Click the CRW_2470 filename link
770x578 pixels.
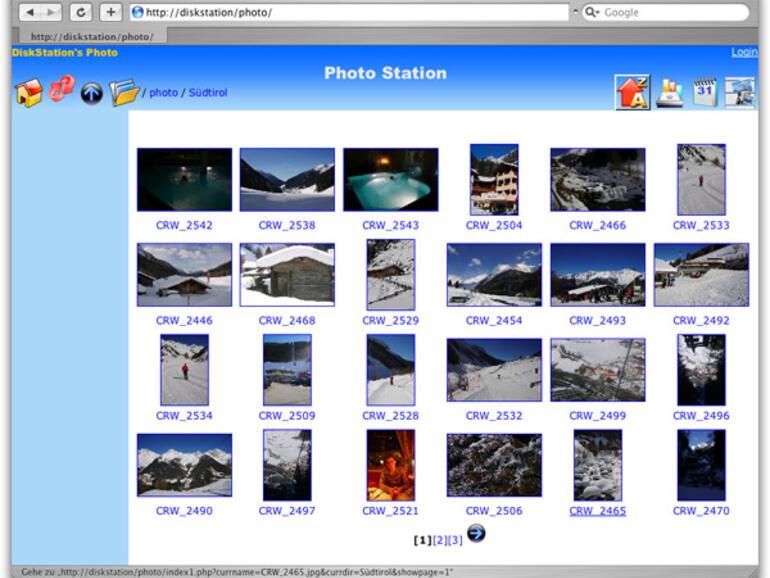[x=701, y=511]
